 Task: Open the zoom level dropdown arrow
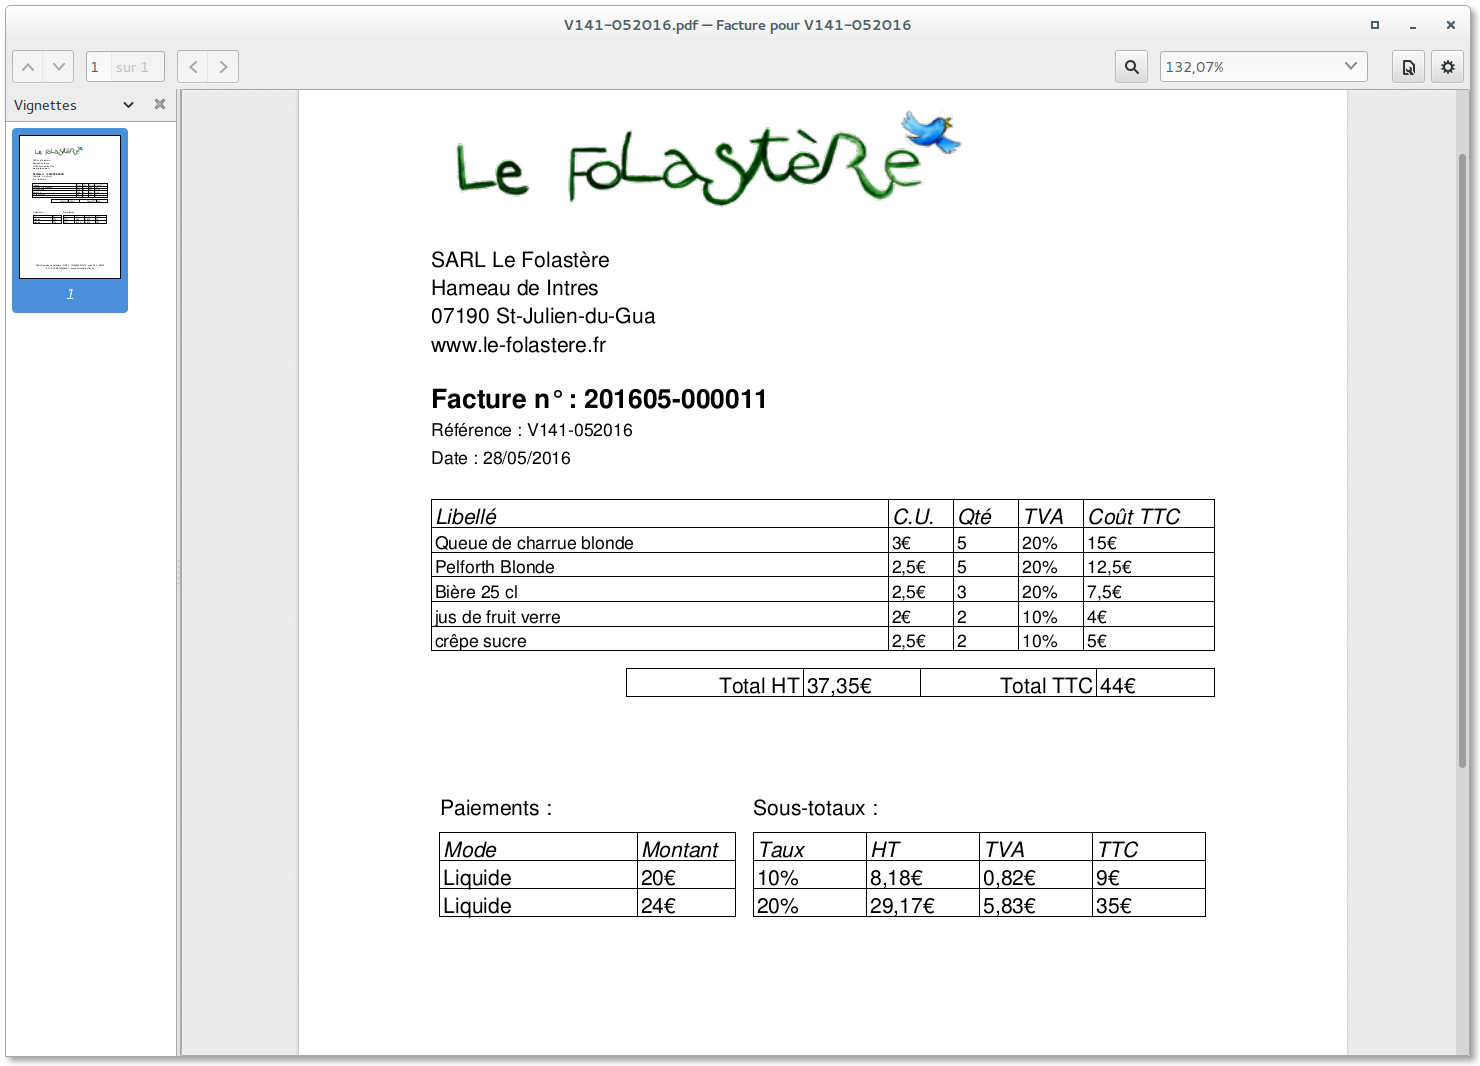tap(1350, 67)
